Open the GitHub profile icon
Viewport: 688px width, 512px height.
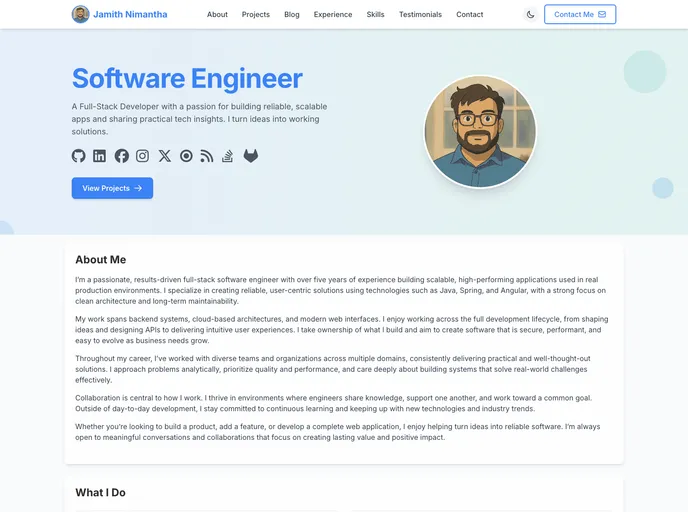click(x=79, y=156)
